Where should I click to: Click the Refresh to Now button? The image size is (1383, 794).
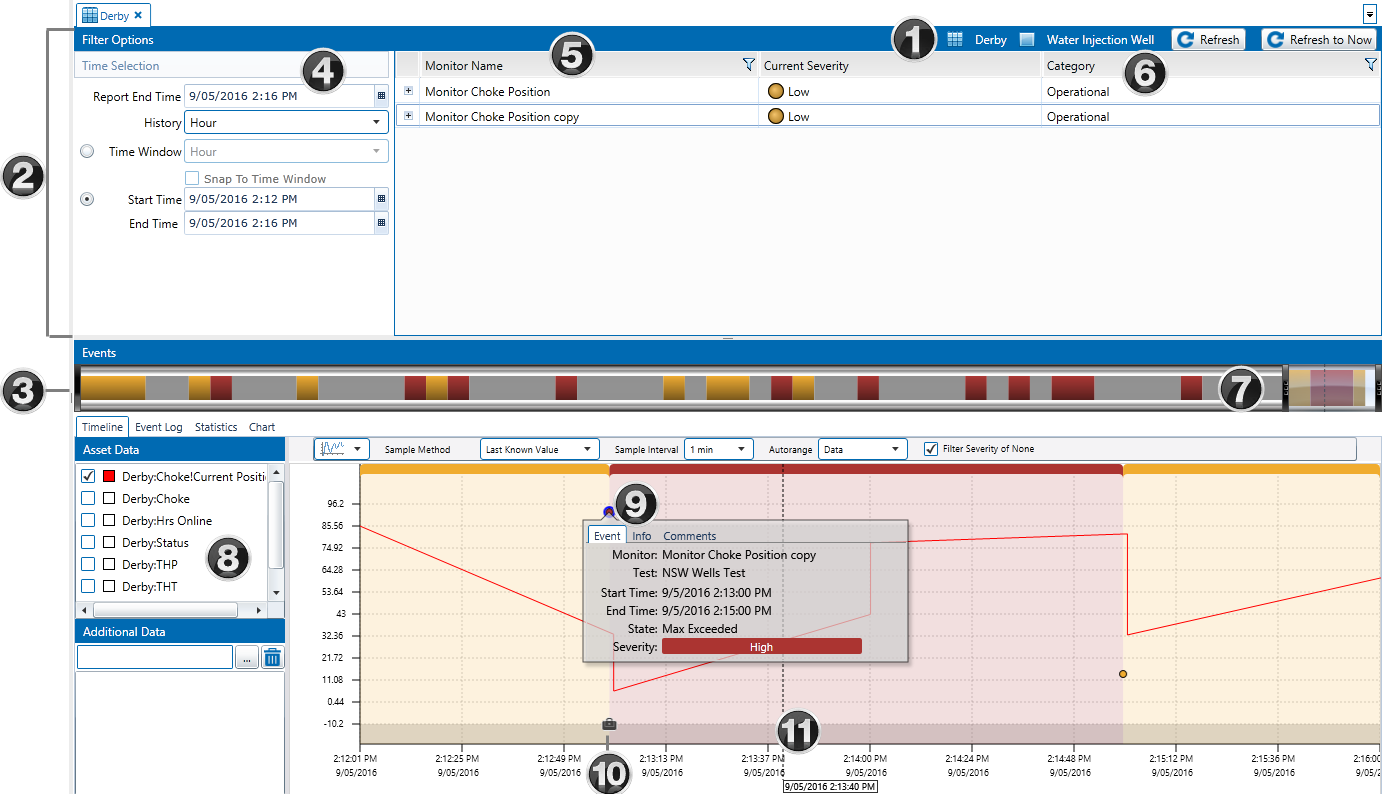pyautogui.click(x=1319, y=40)
